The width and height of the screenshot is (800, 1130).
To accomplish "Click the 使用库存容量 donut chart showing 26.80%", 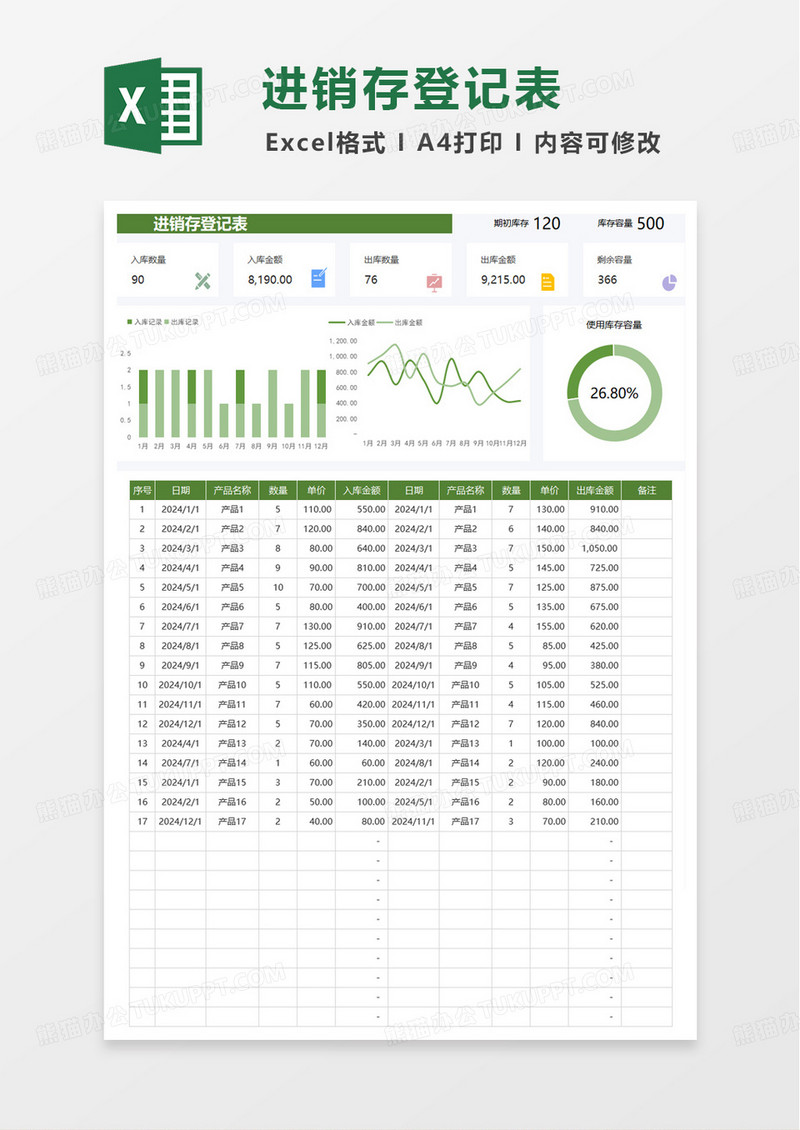I will pyautogui.click(x=614, y=393).
